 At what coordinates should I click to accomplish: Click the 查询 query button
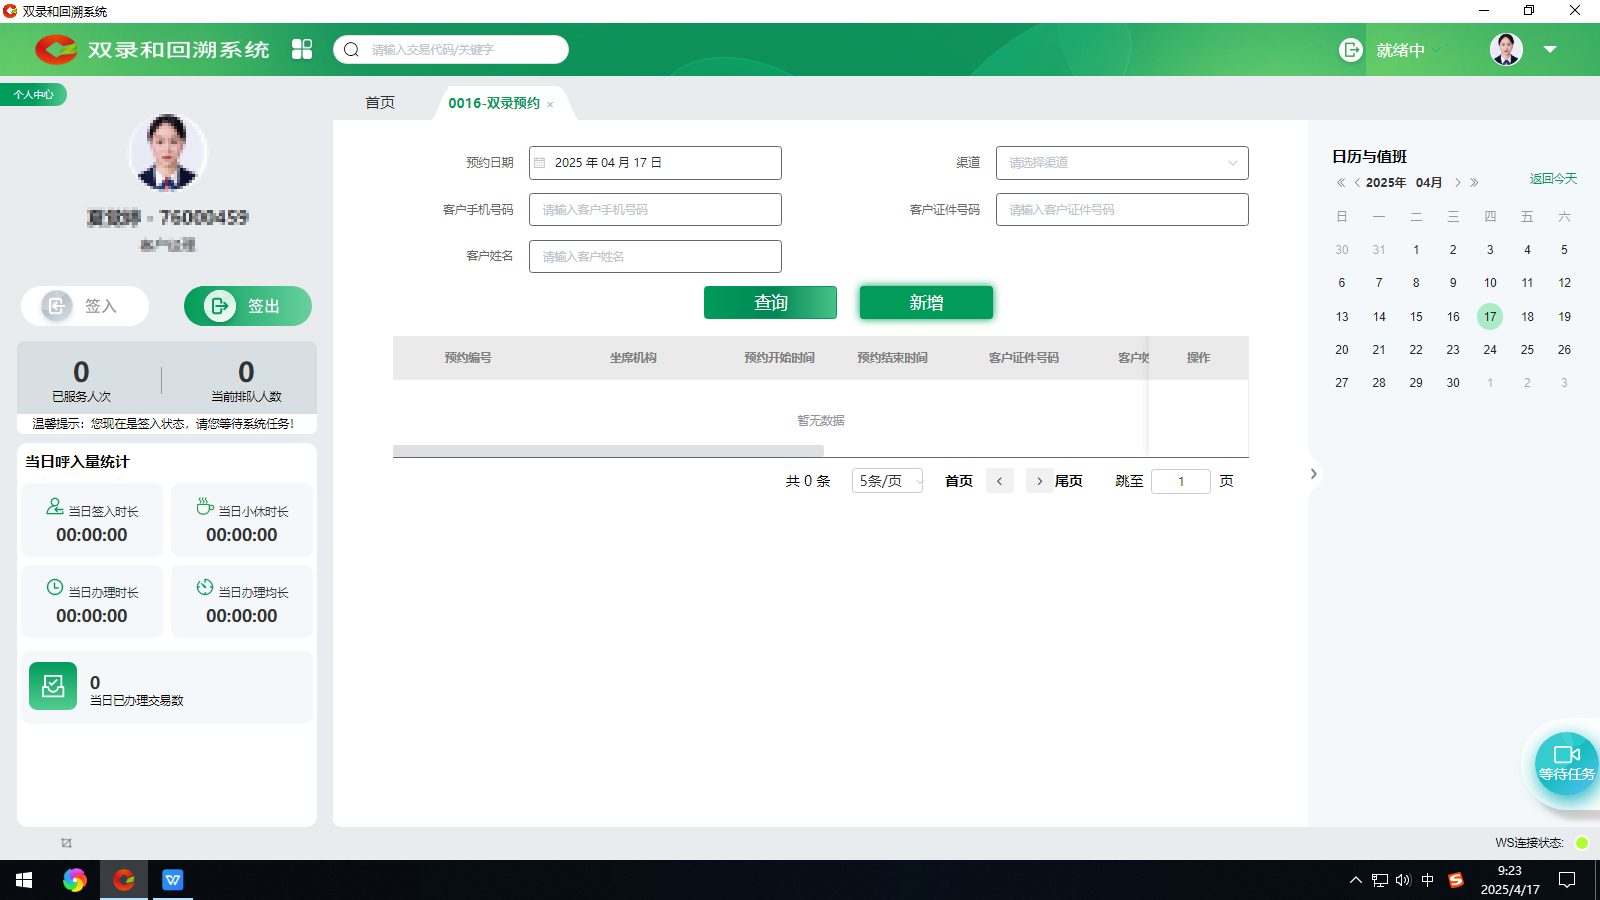click(x=770, y=303)
